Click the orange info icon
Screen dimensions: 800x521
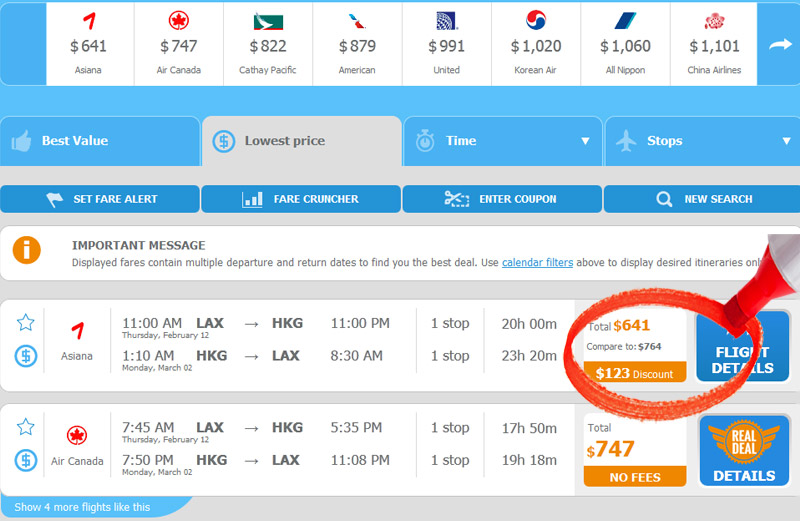point(27,250)
